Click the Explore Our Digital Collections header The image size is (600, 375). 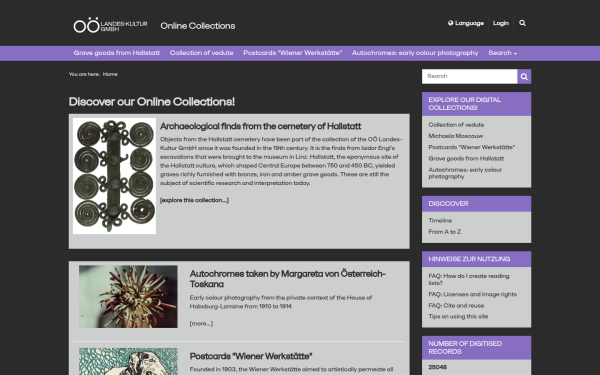476,104
